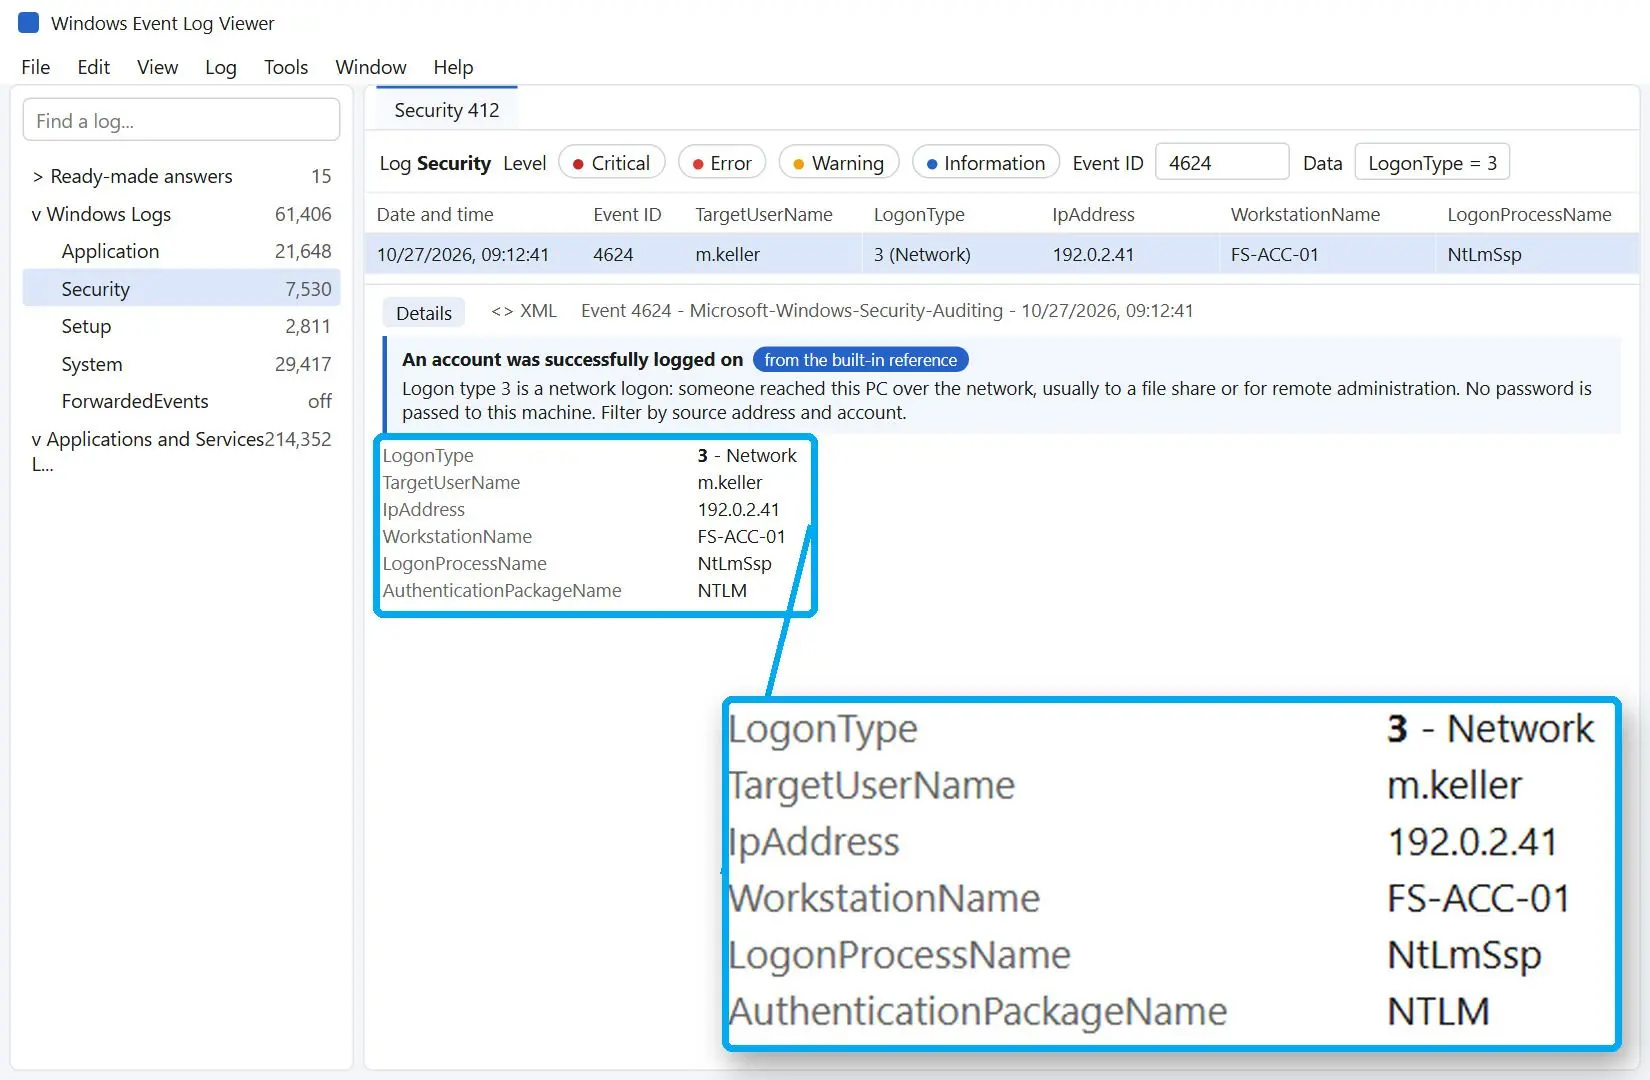Image resolution: width=1650 pixels, height=1080 pixels.
Task: Open the File menu
Action: point(35,67)
